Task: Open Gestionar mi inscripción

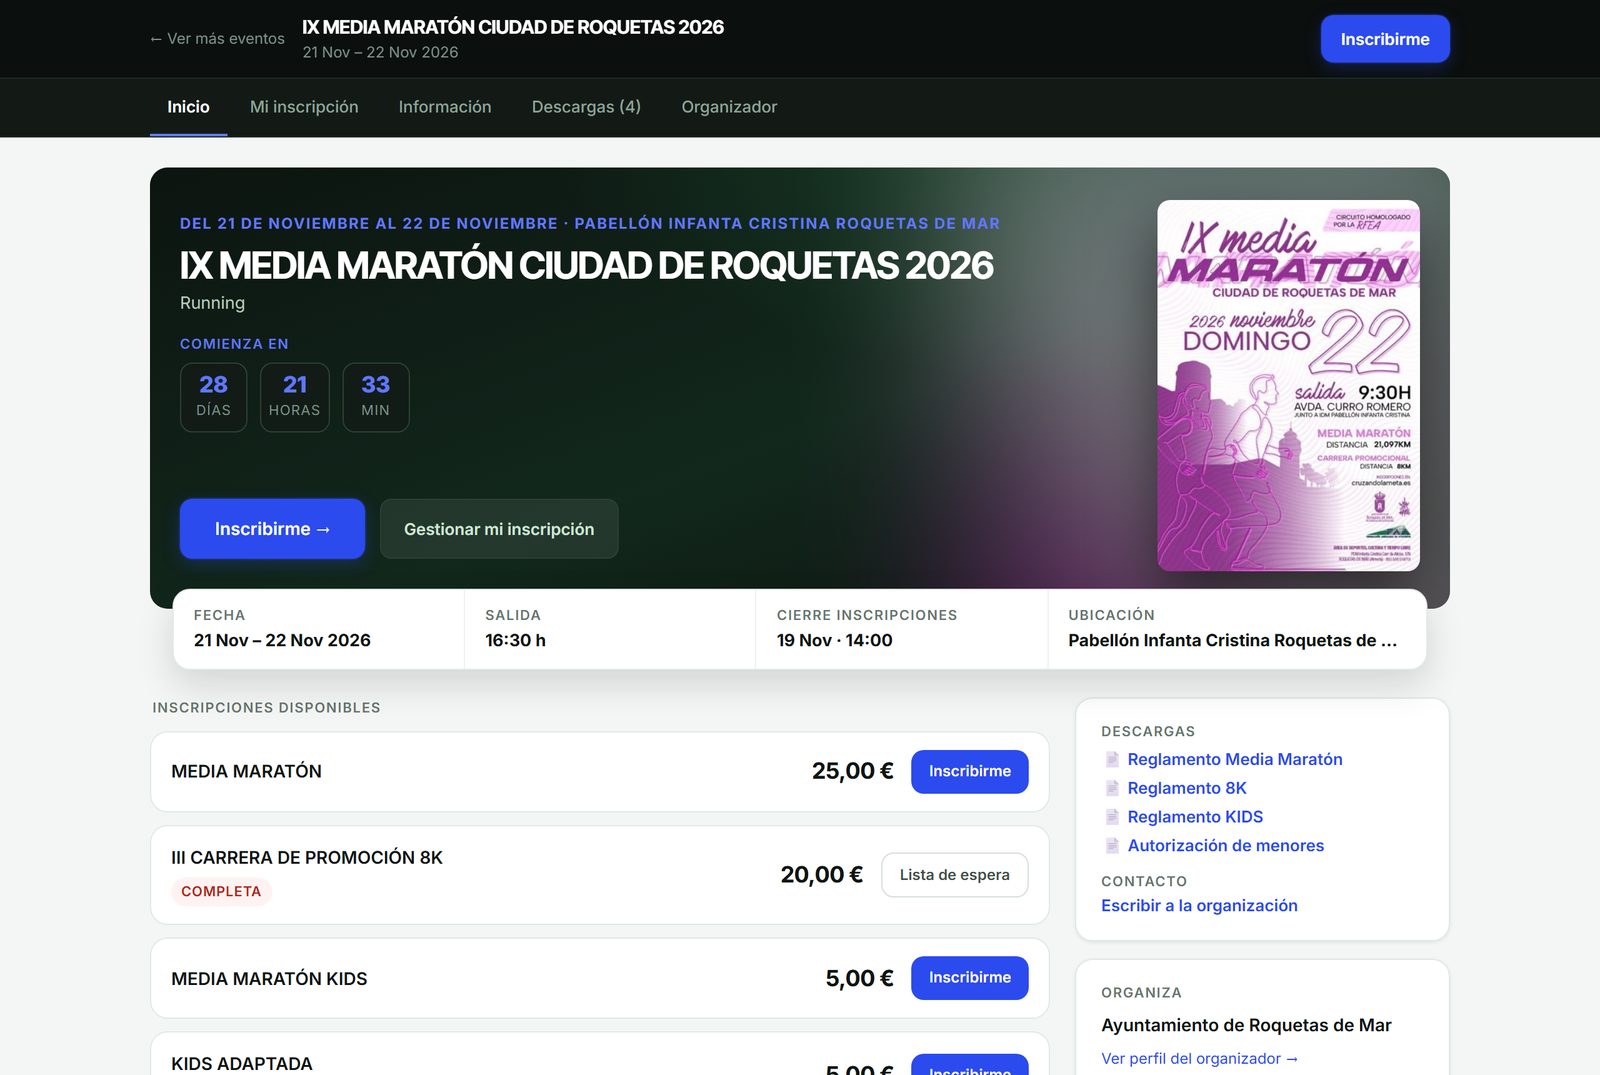Action: [x=499, y=529]
